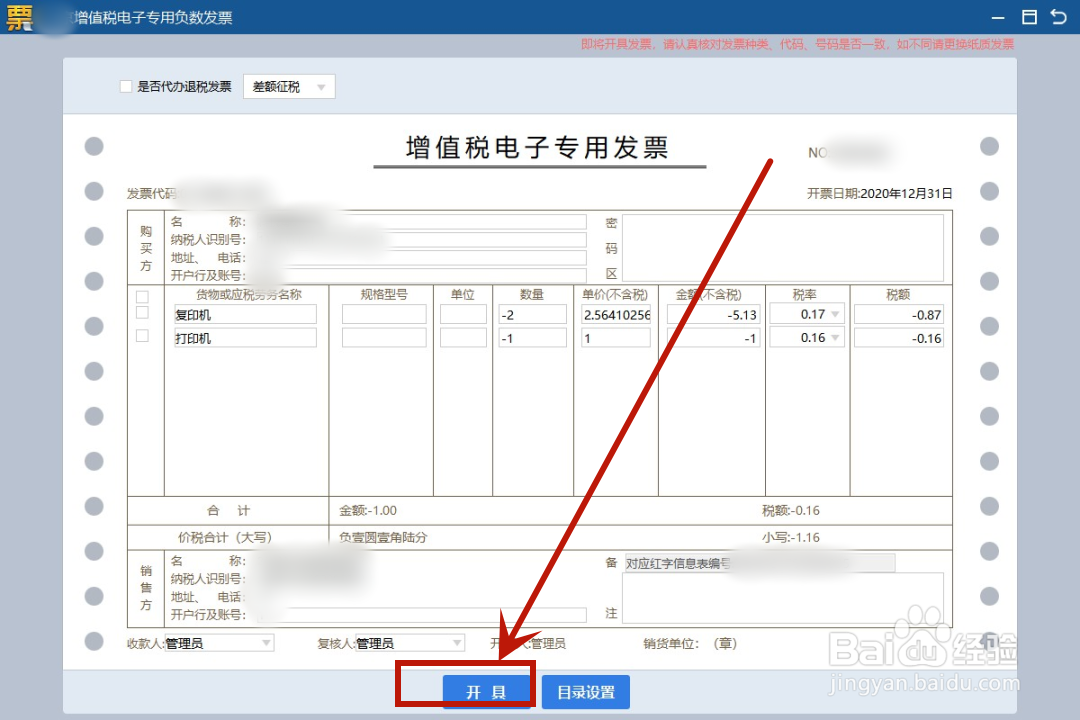The image size is (1080, 720).
Task: Click the 开具 button to issue invoice
Action: point(487,691)
